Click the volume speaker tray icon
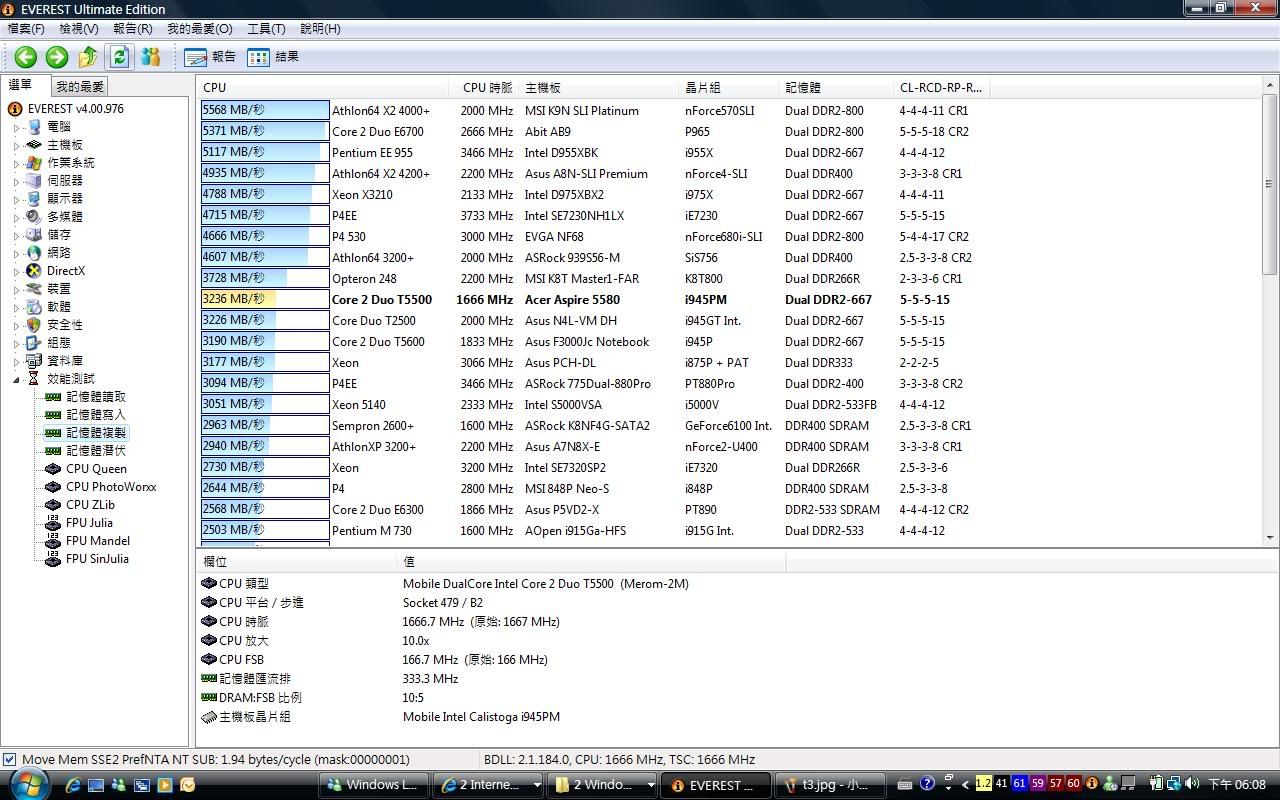 click(1191, 784)
